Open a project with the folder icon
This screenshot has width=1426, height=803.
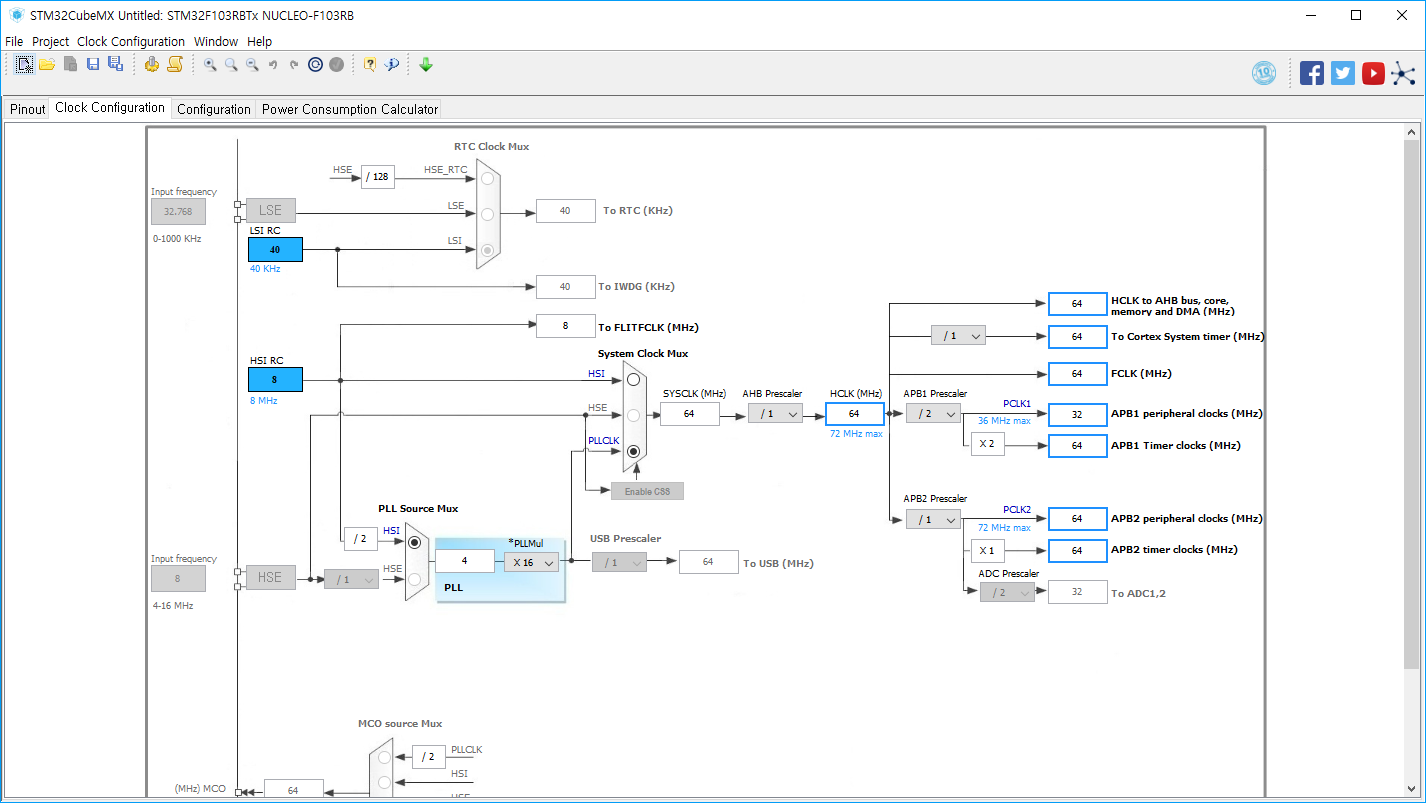(47, 65)
